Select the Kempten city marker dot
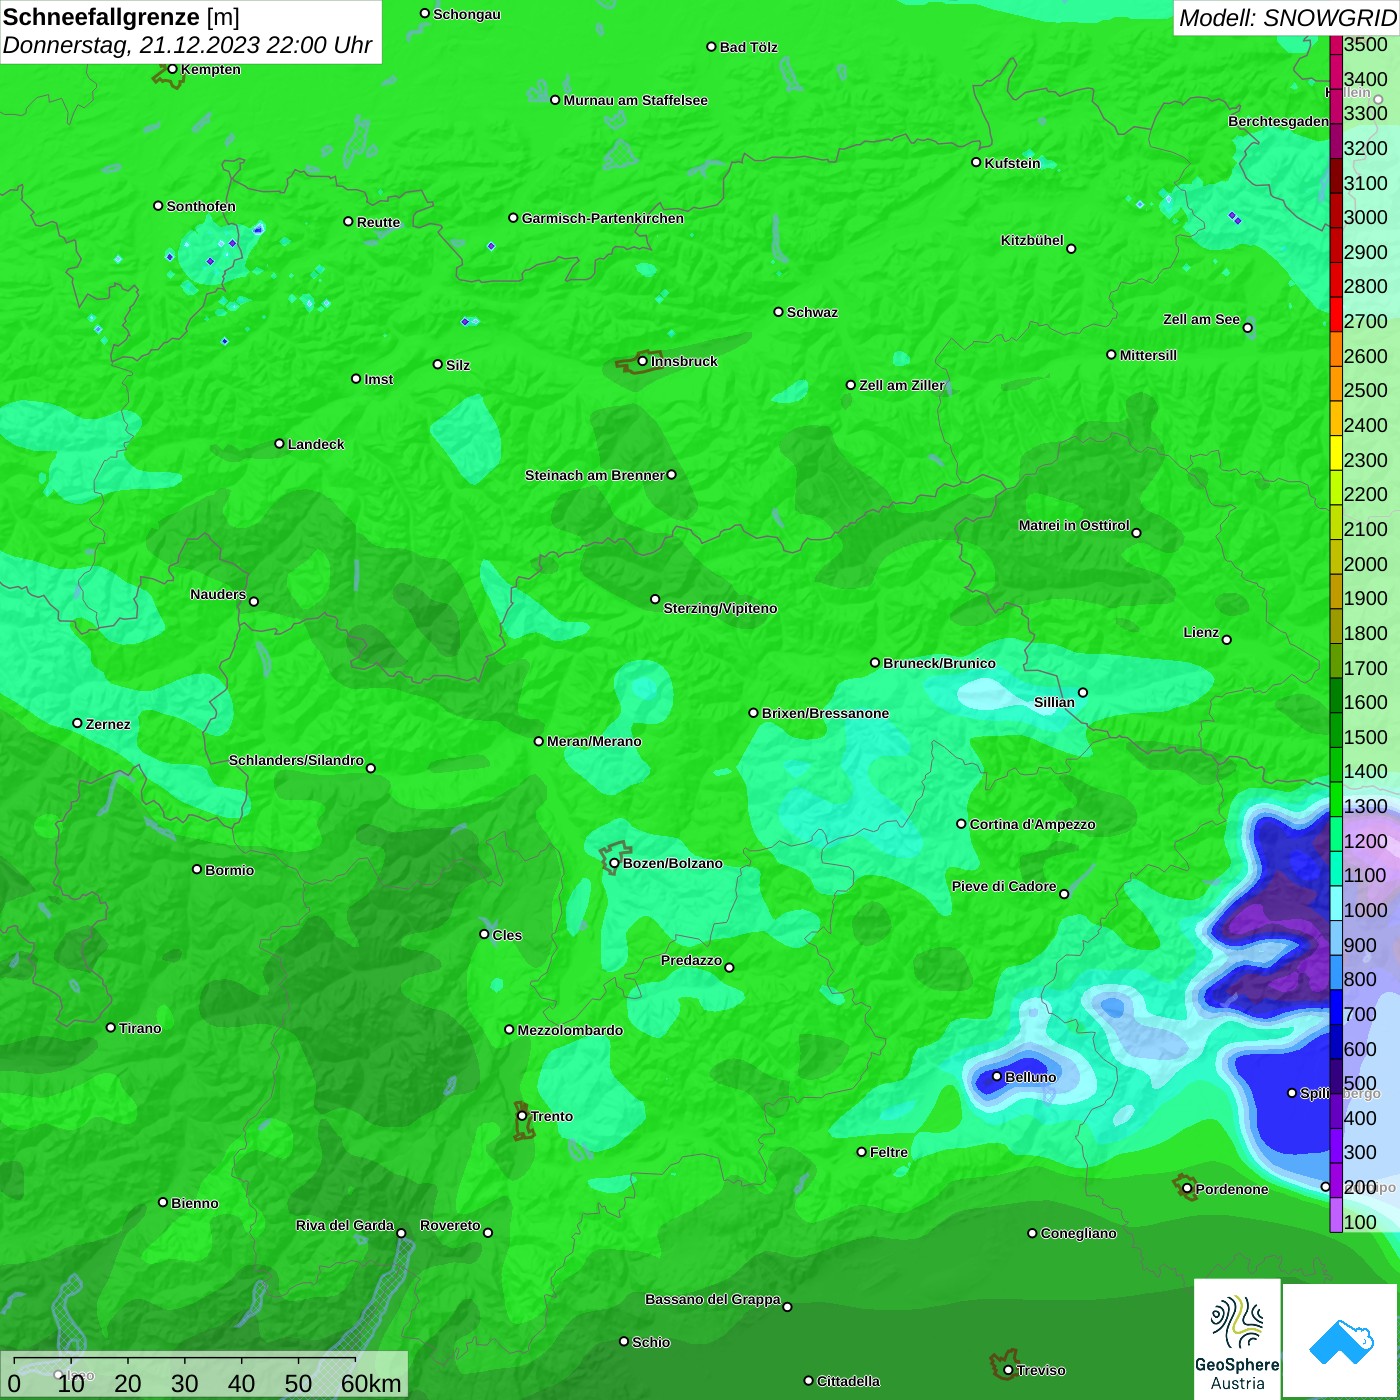Screen dimensions: 1400x1400 tap(172, 69)
